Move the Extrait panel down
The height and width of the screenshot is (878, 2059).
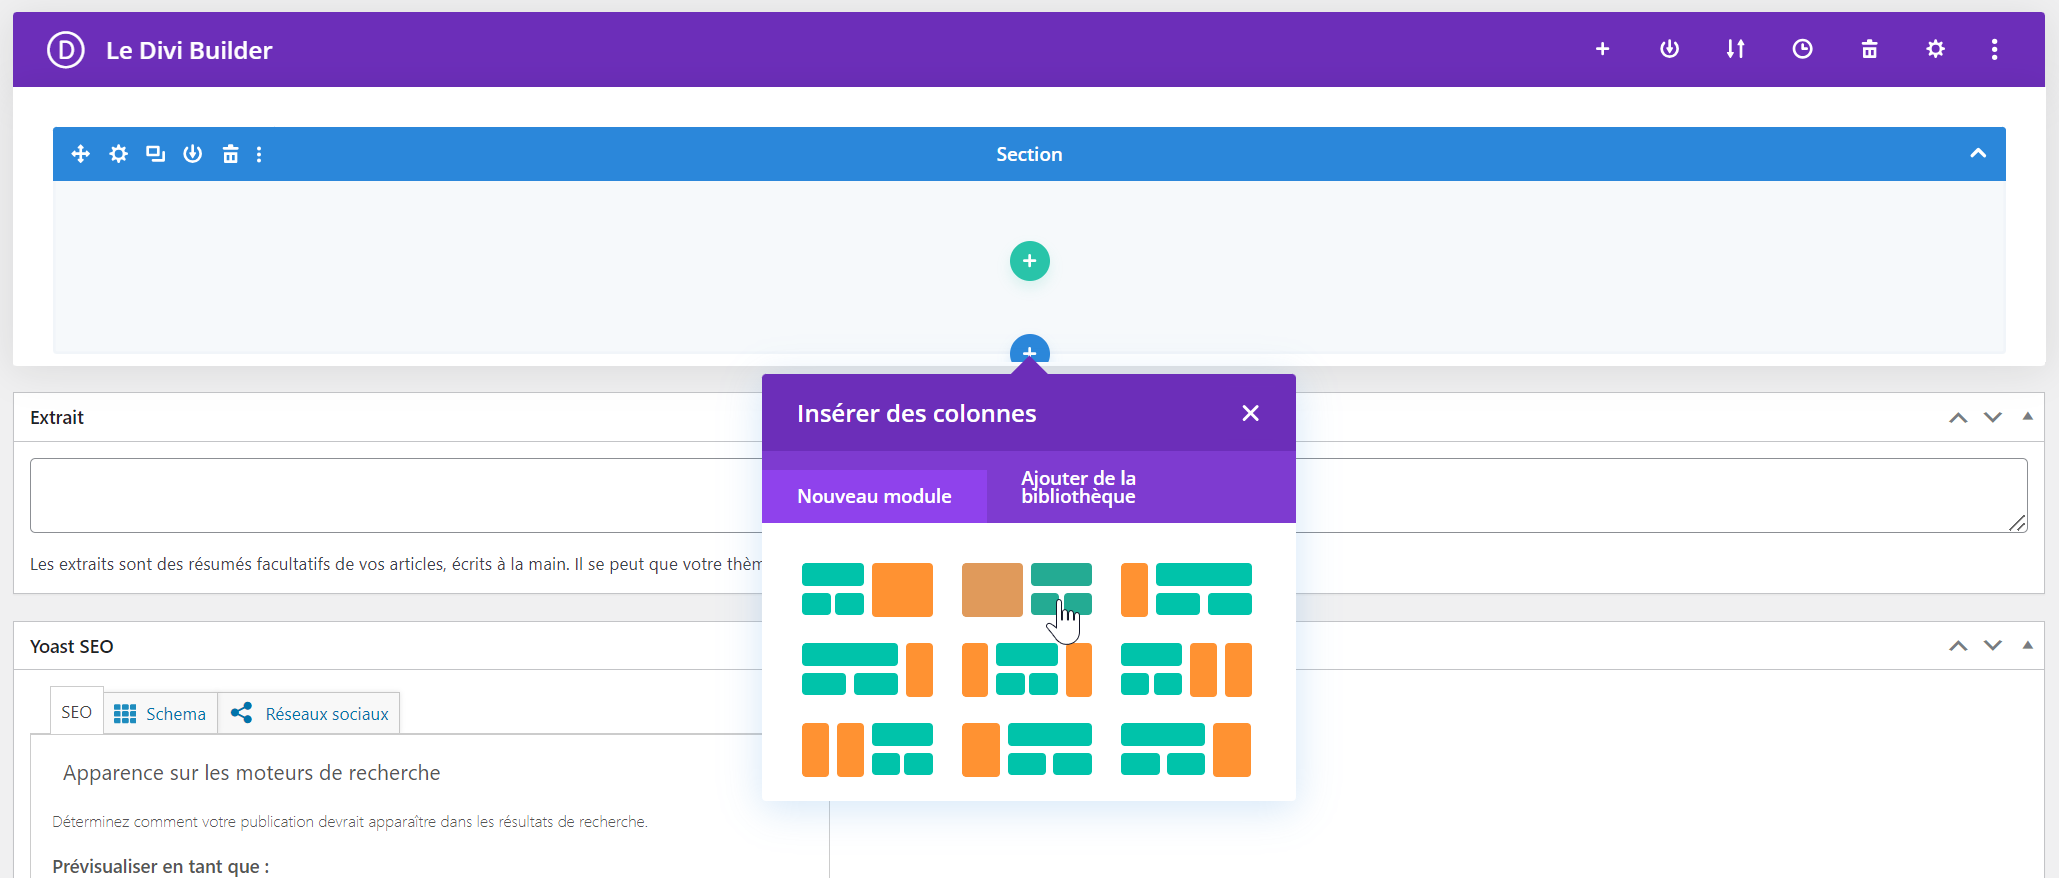pos(1993,417)
